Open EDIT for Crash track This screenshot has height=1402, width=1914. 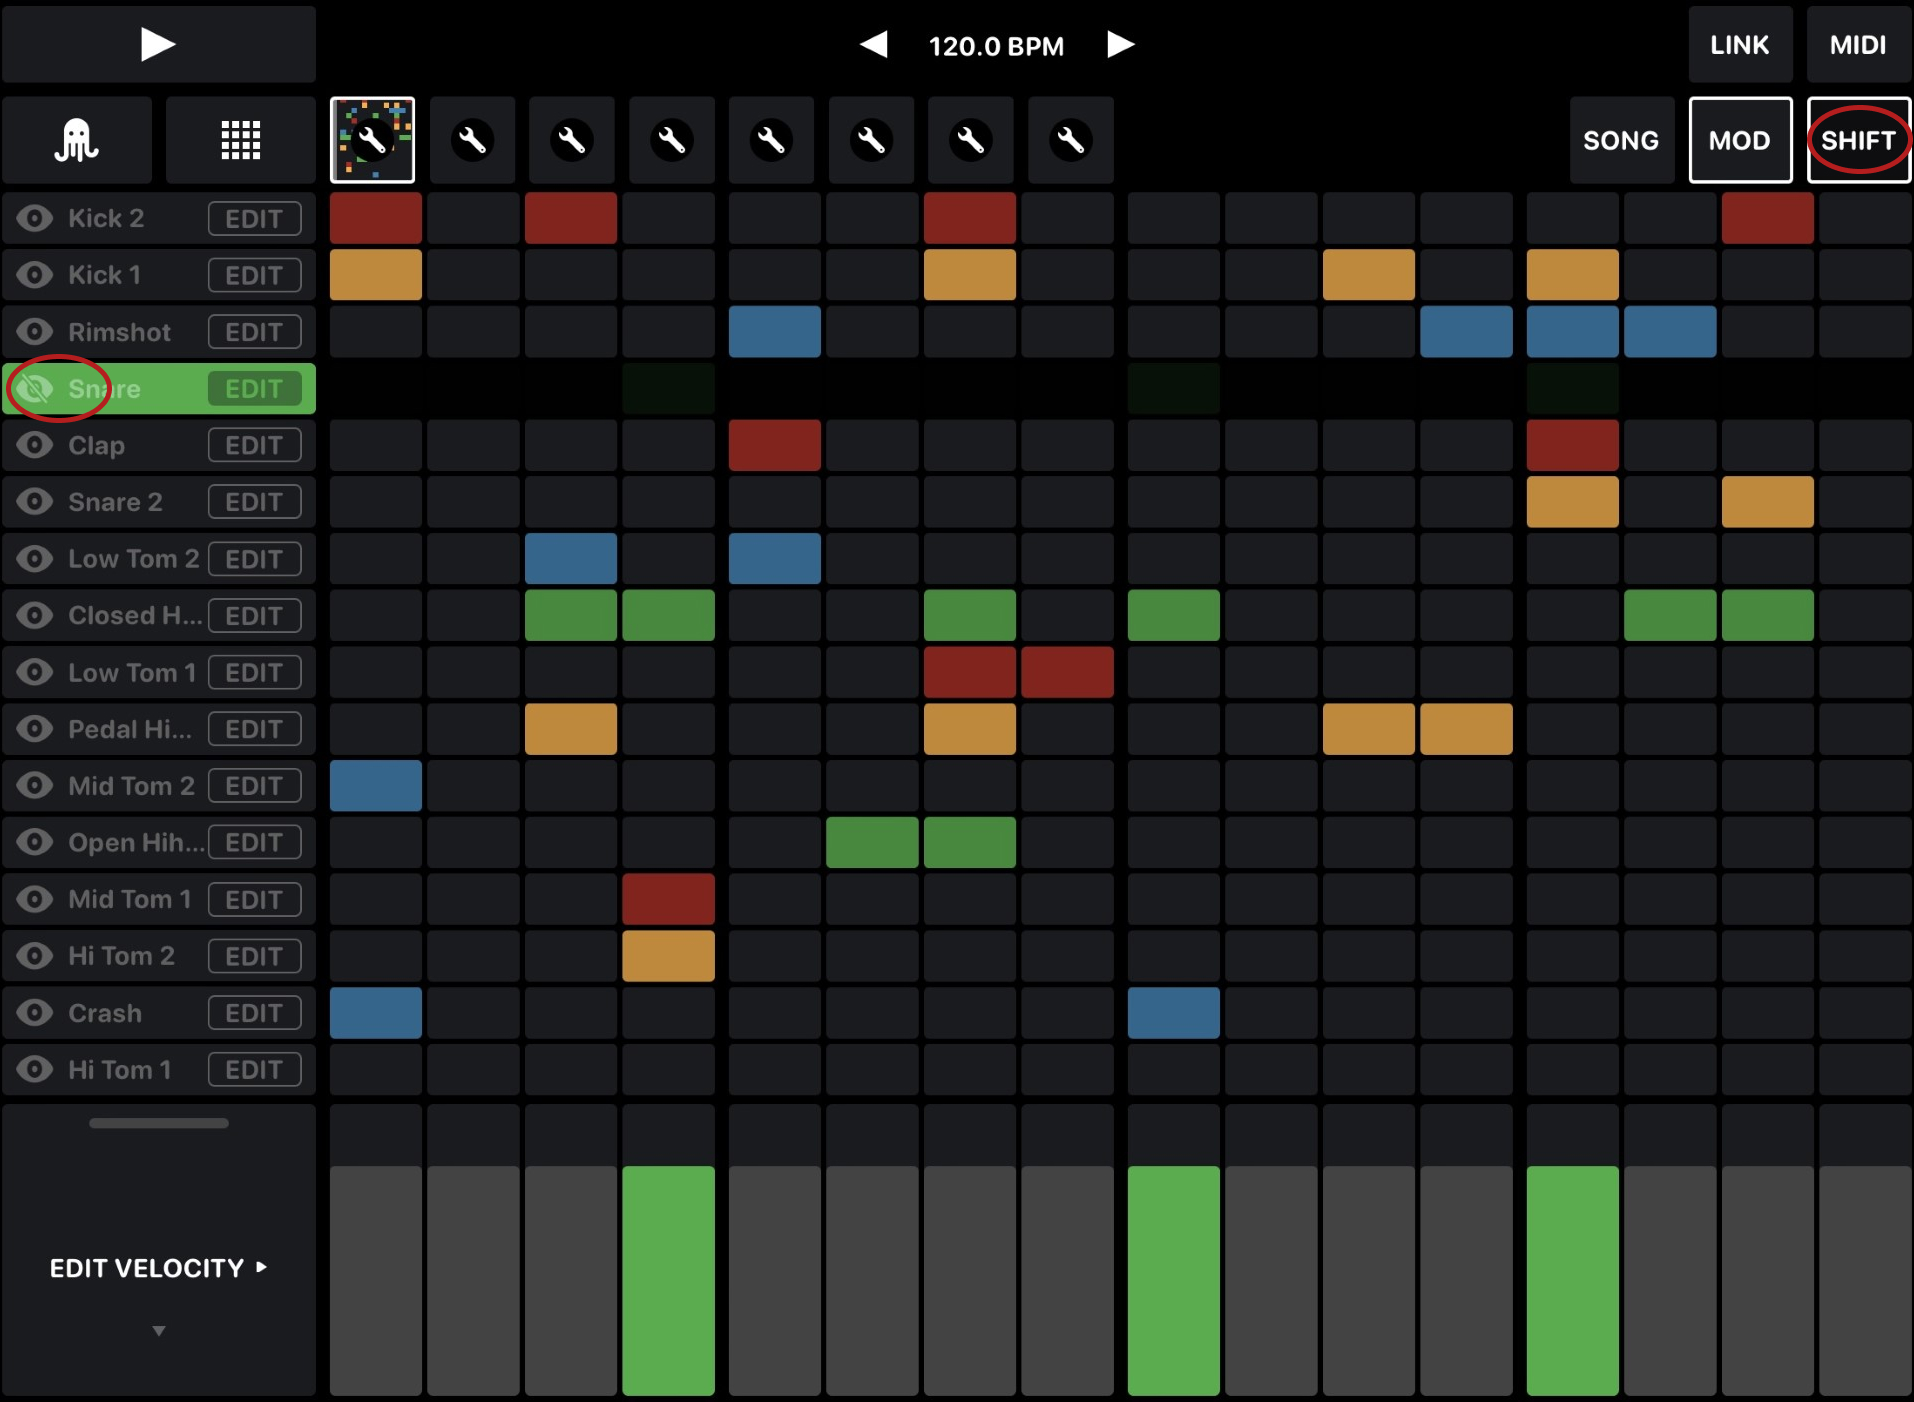tap(254, 1013)
